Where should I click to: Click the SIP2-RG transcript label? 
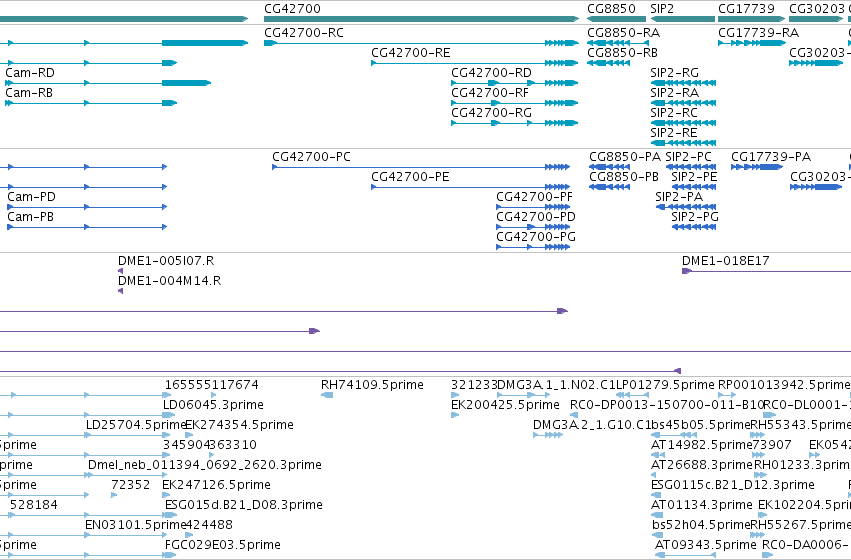point(675,73)
